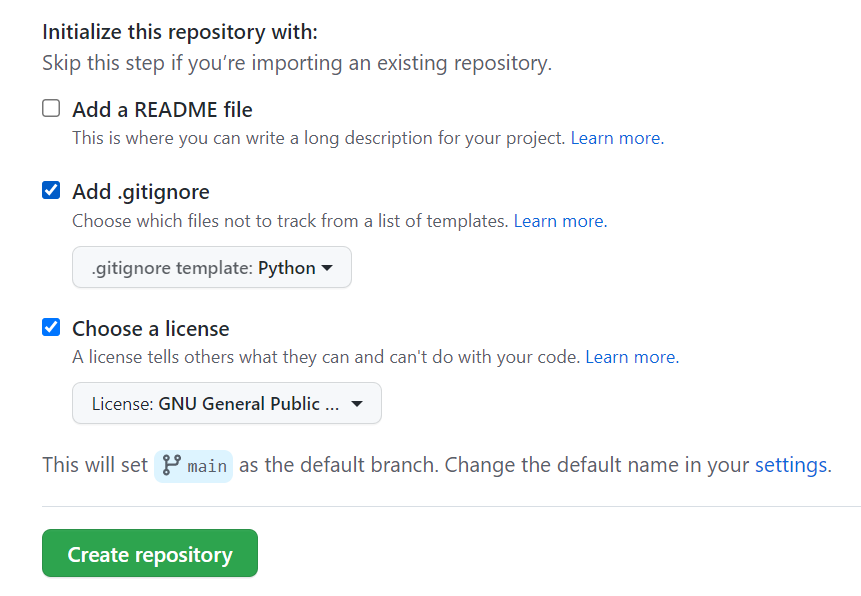
Task: Click the 'Add .gitignore' label text
Action: pos(141,191)
